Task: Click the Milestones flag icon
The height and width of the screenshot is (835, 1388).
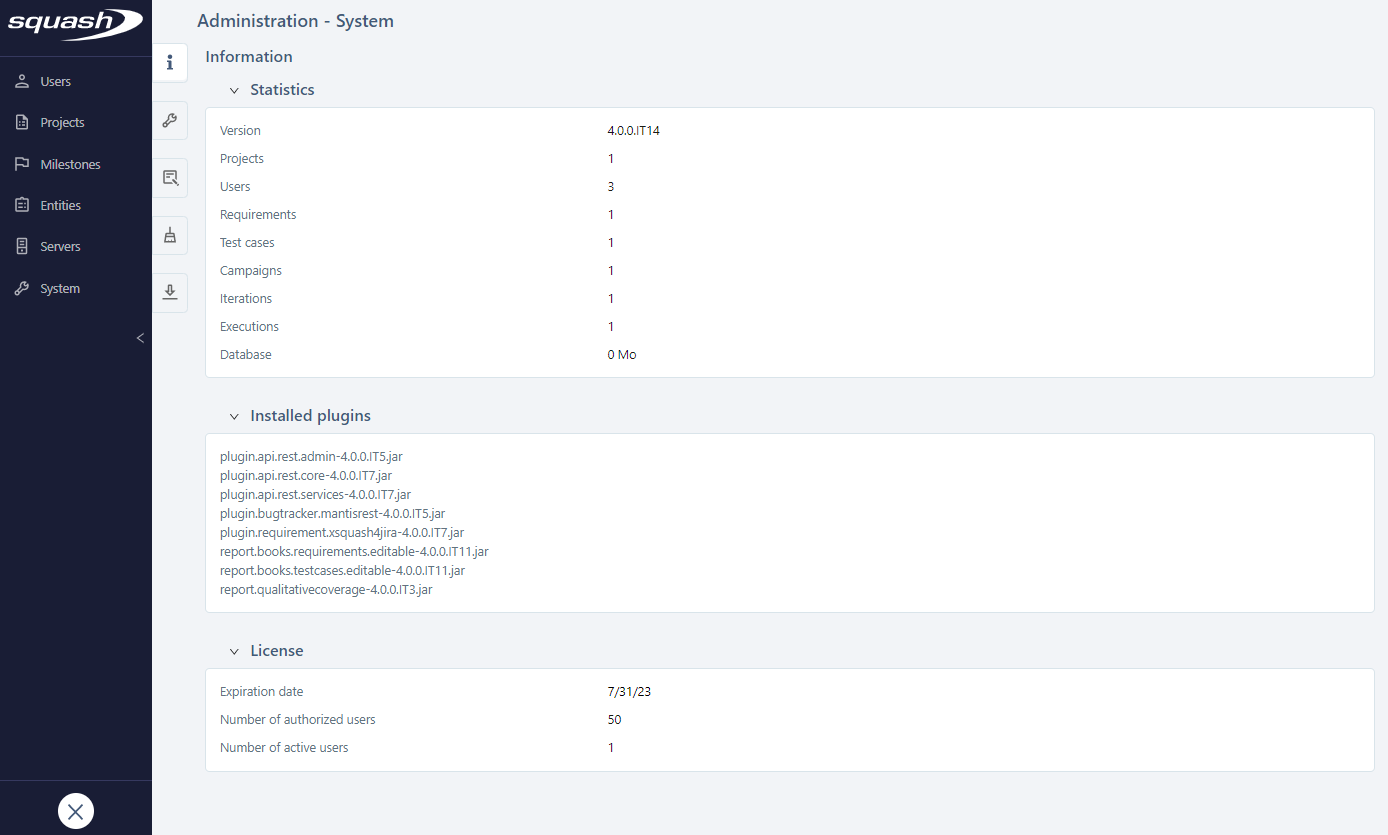Action: point(21,163)
